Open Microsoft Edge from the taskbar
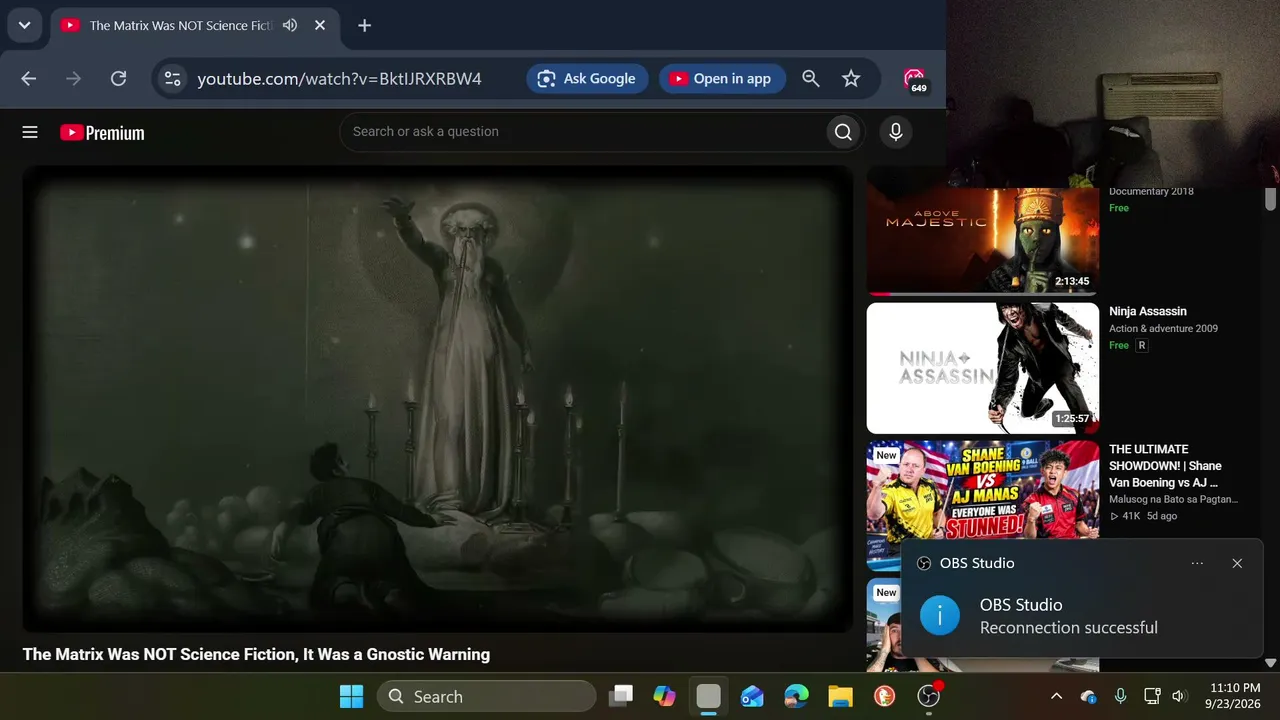This screenshot has height=720, width=1280. coord(796,696)
